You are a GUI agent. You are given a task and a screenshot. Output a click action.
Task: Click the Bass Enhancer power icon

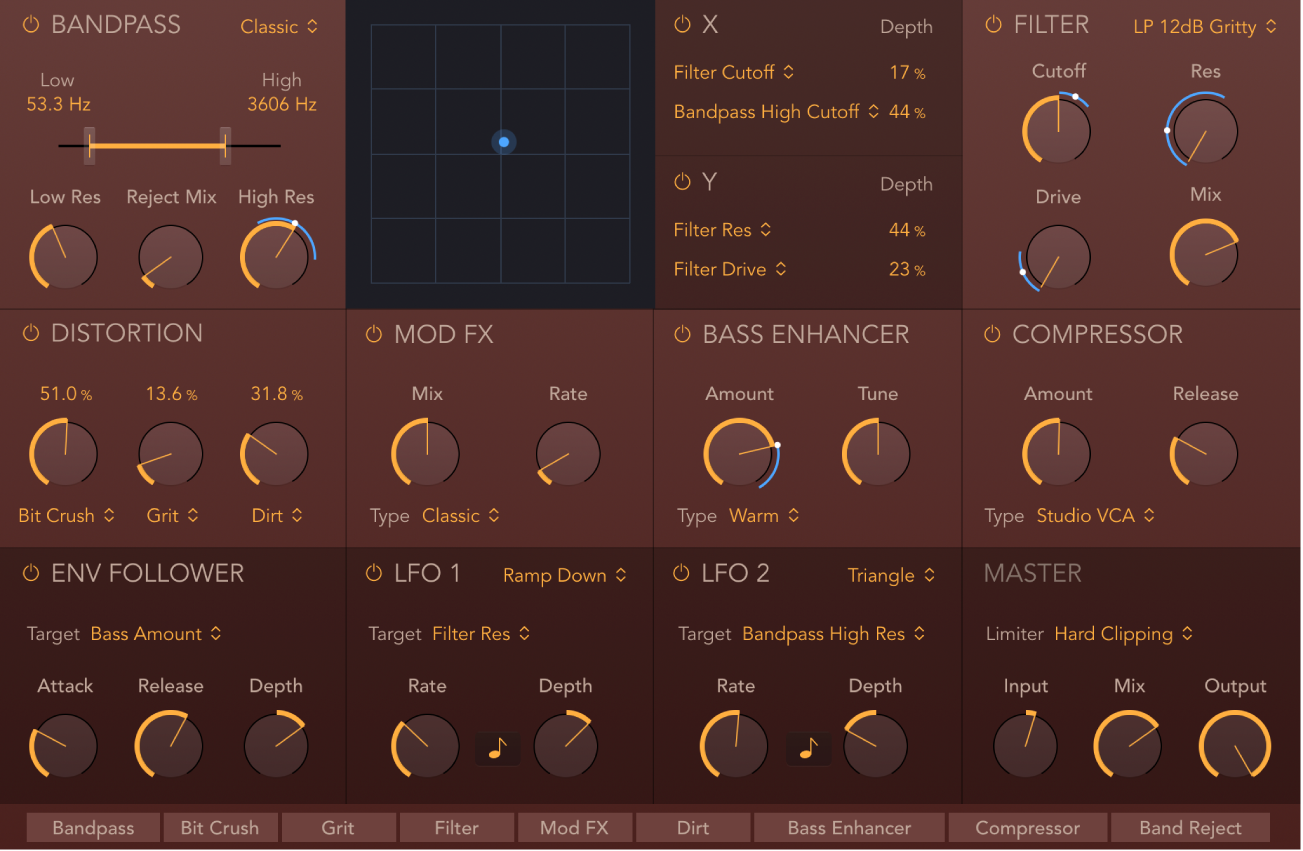point(683,334)
